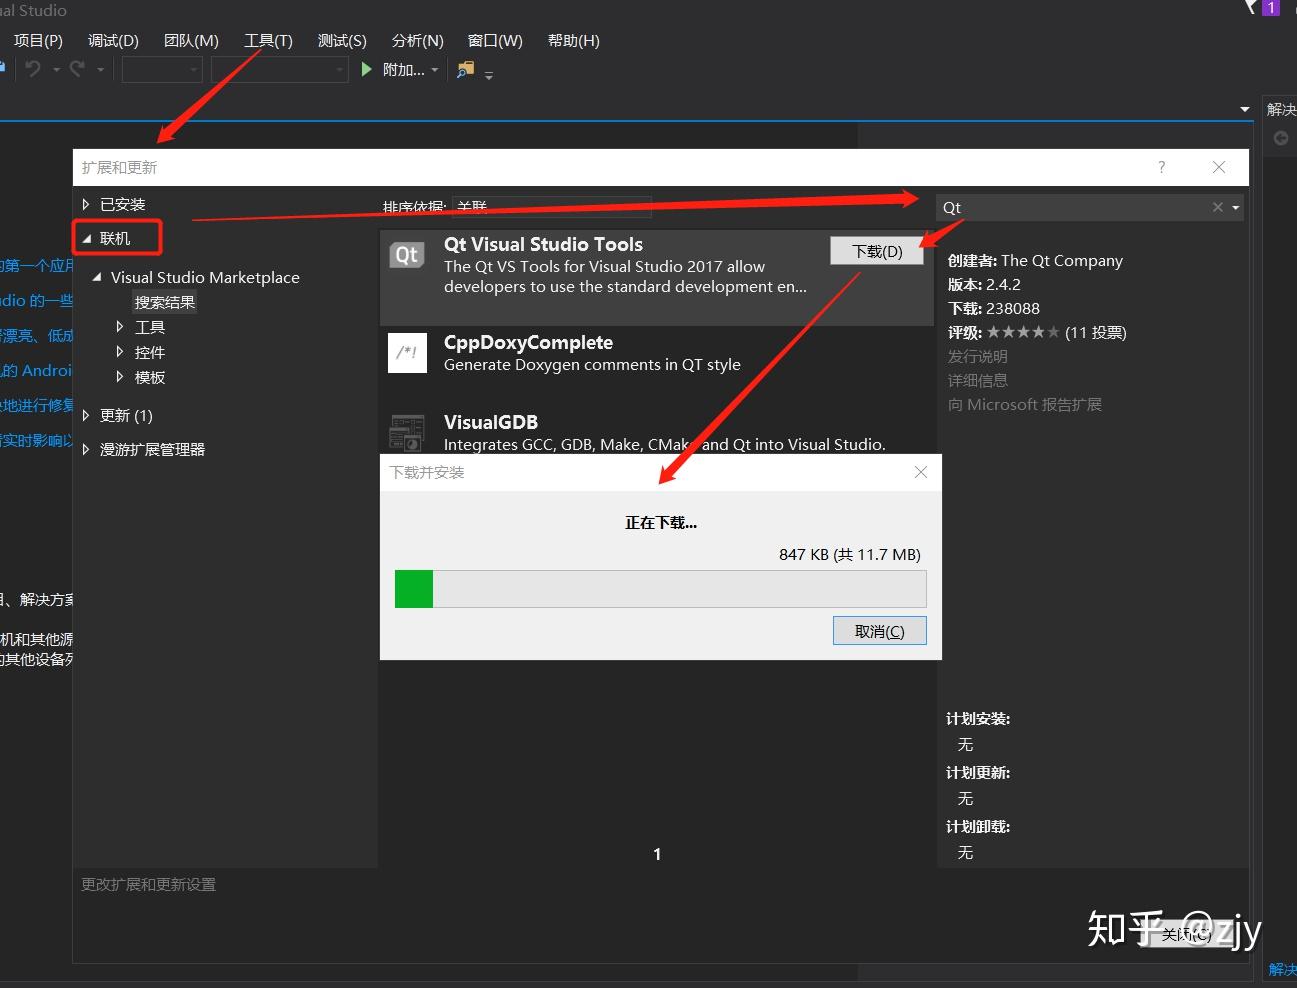Click the rating stars of Qt extension
Image resolution: width=1297 pixels, height=988 pixels.
click(1023, 332)
